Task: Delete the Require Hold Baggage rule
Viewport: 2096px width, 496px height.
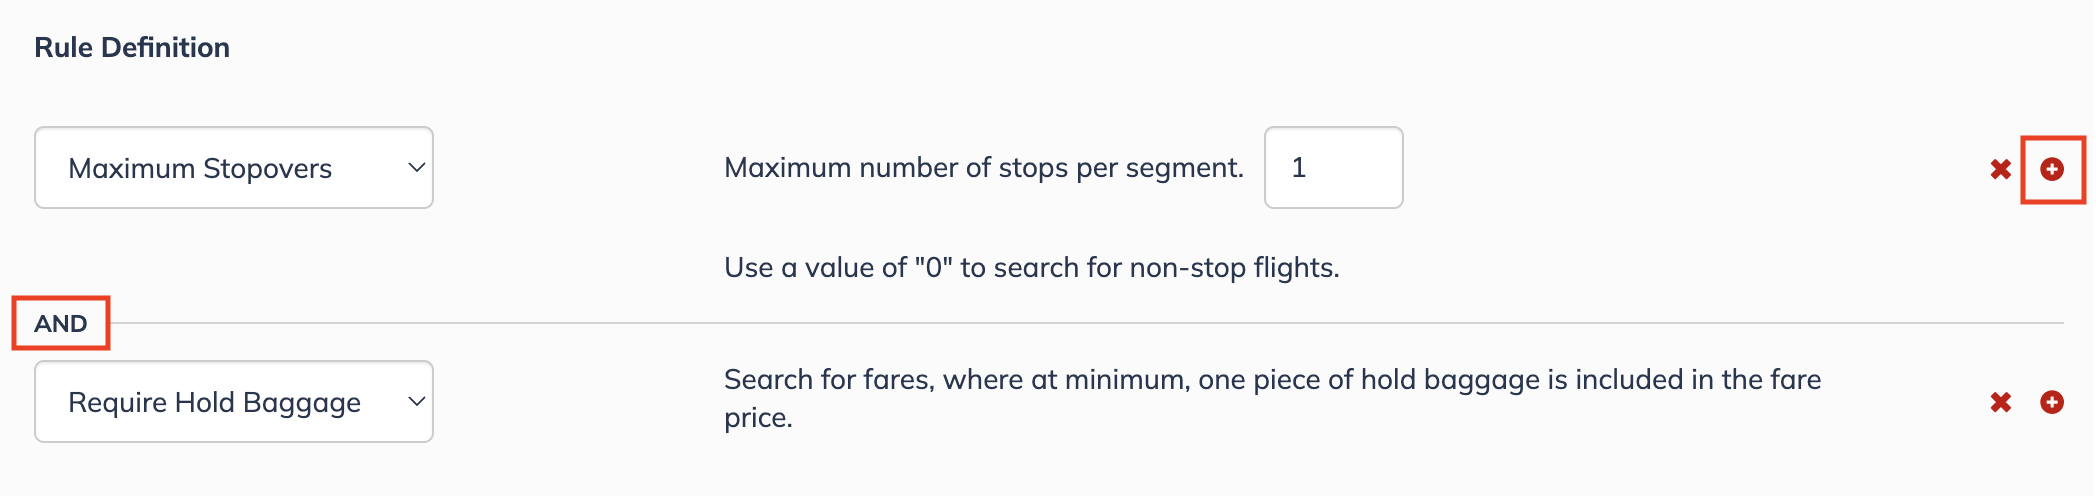Action: click(2000, 402)
